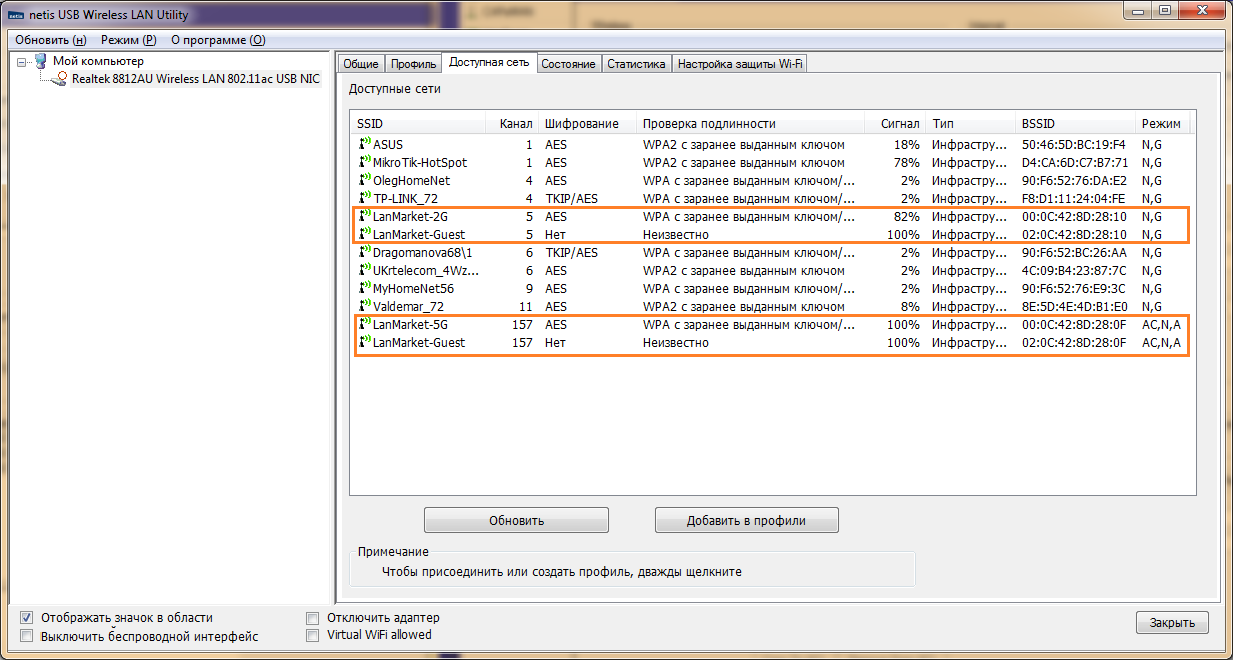The height and width of the screenshot is (660, 1233).
Task: Click the wireless icon next to OlegHomeNet
Action: click(x=364, y=180)
